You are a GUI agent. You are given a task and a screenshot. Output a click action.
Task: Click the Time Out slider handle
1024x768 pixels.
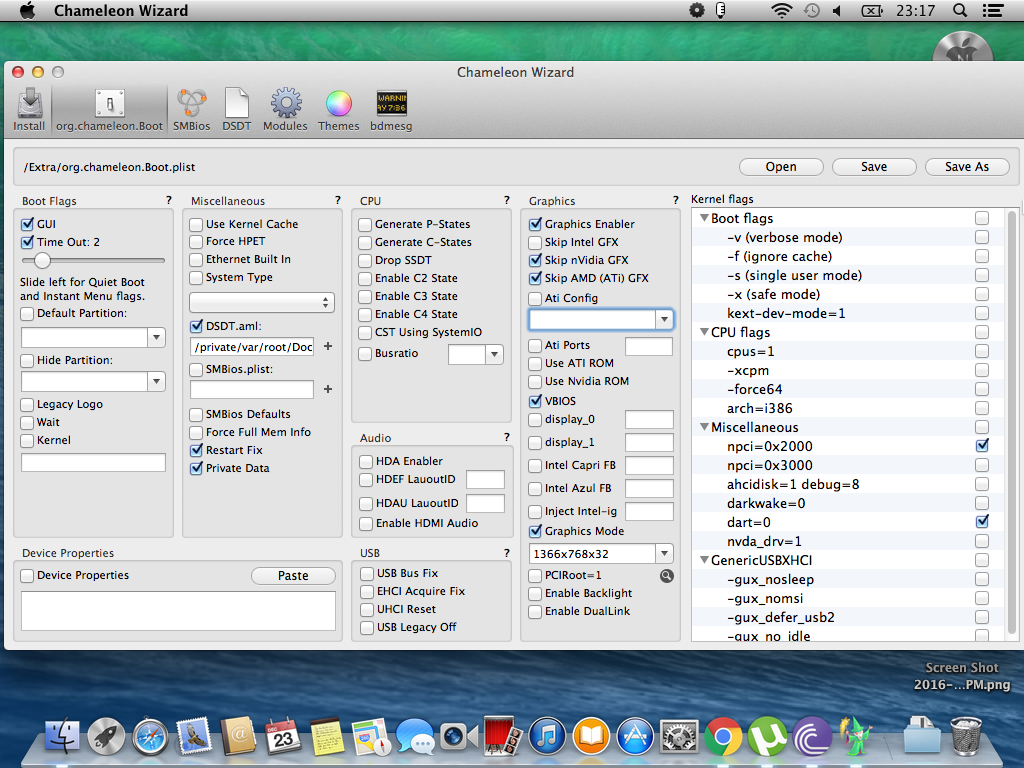pos(42,261)
